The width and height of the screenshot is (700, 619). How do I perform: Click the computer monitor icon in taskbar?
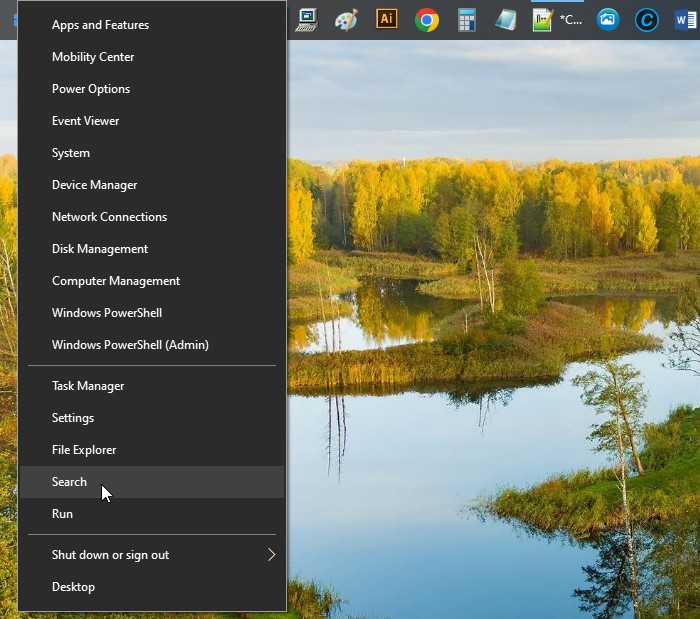306,20
